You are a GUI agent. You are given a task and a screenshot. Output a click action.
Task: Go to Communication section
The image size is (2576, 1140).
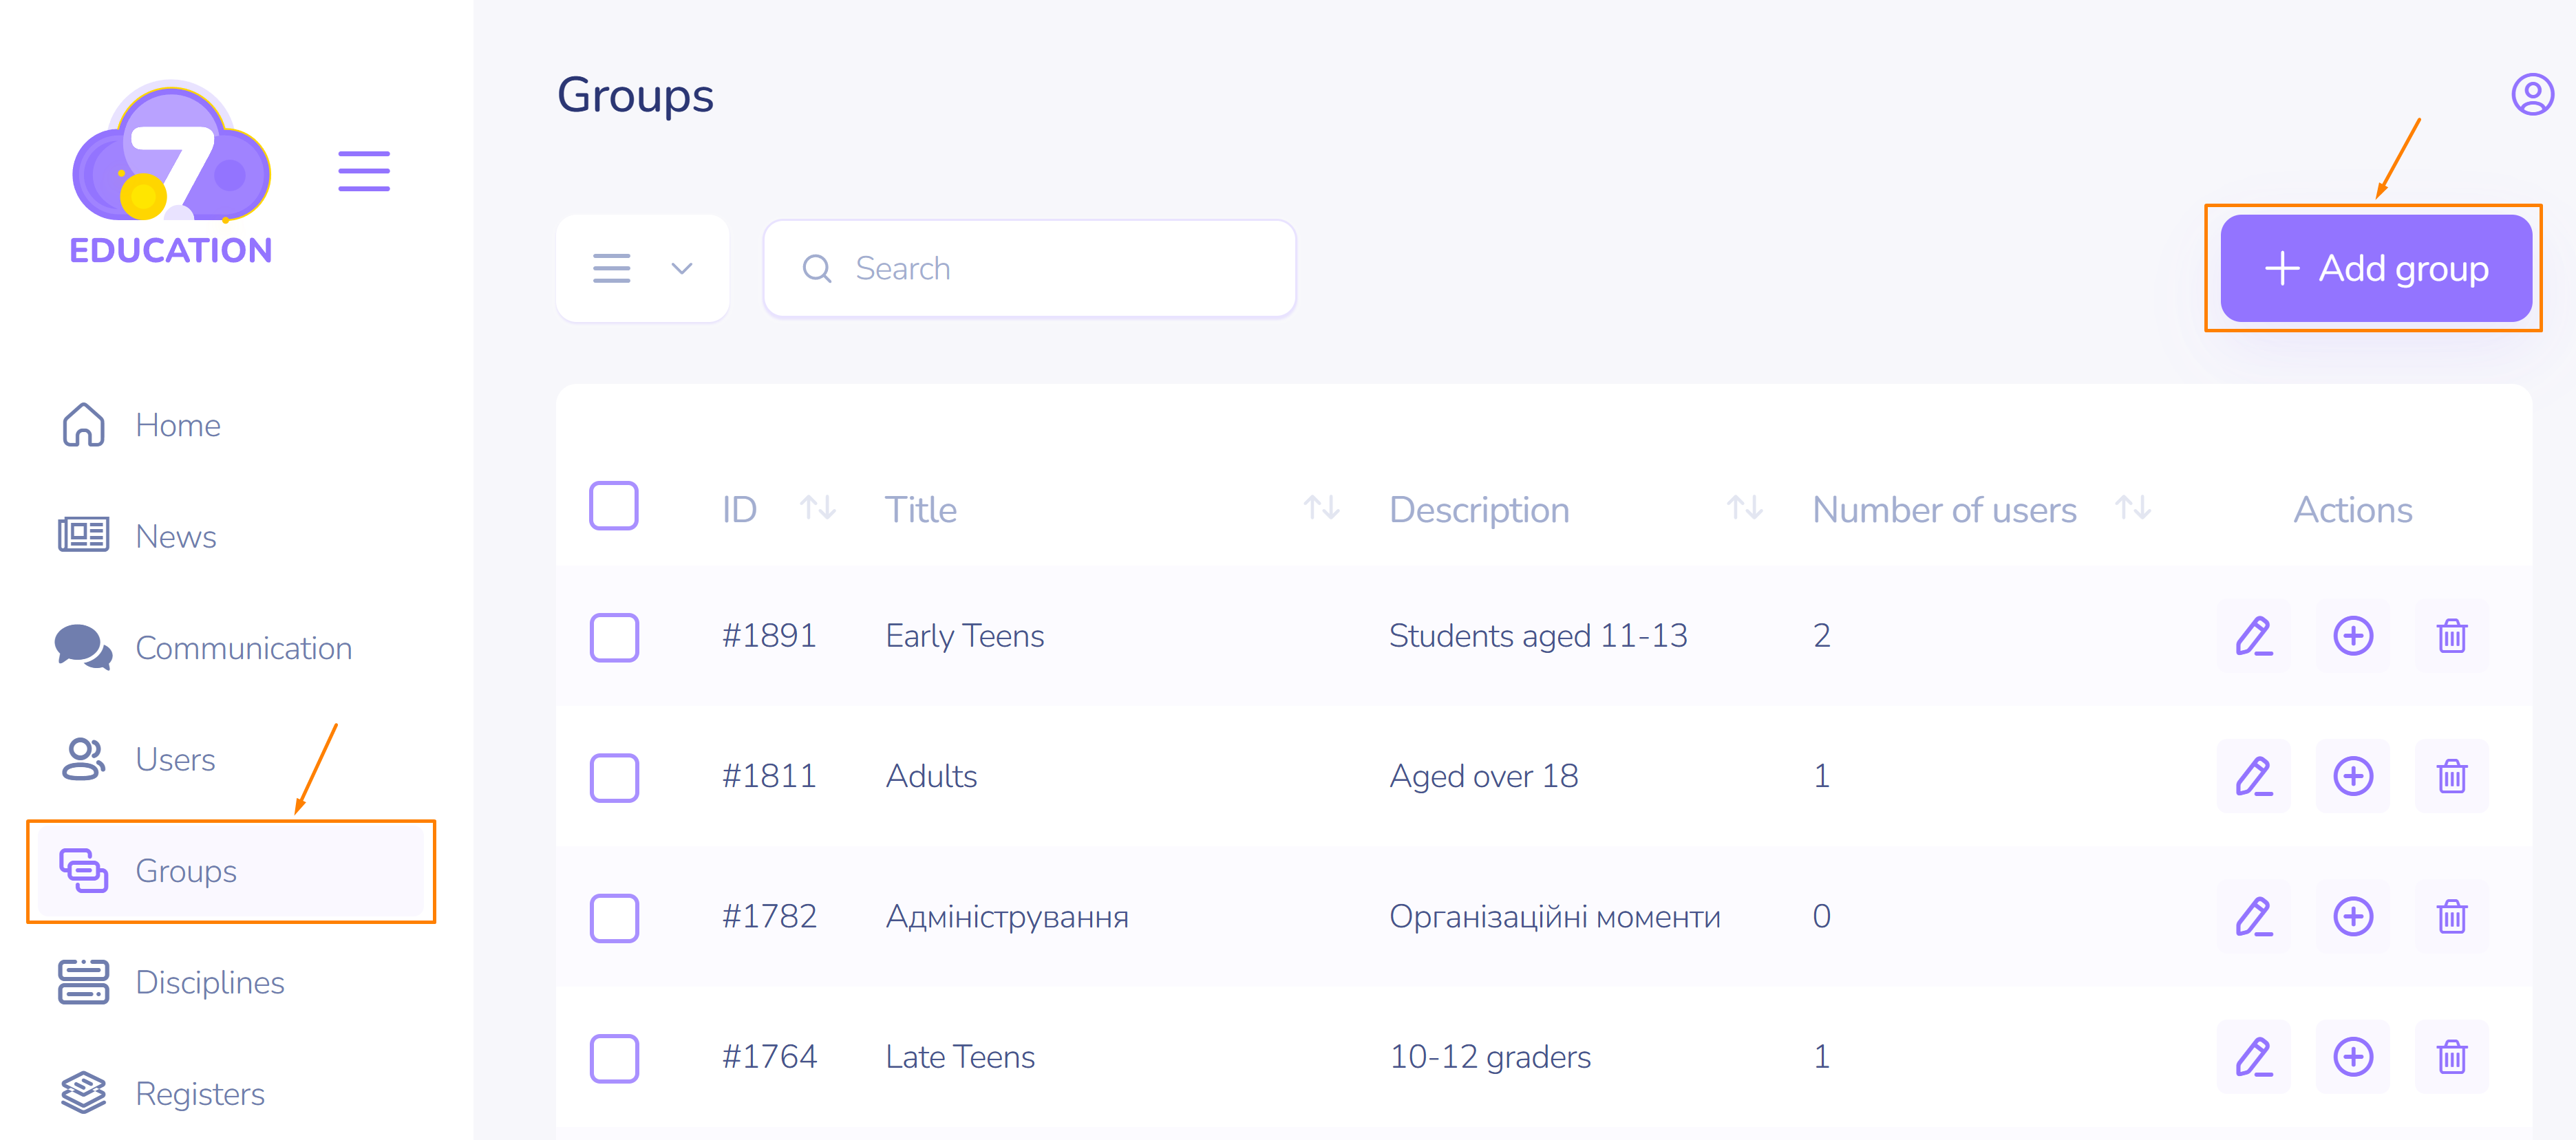point(243,648)
